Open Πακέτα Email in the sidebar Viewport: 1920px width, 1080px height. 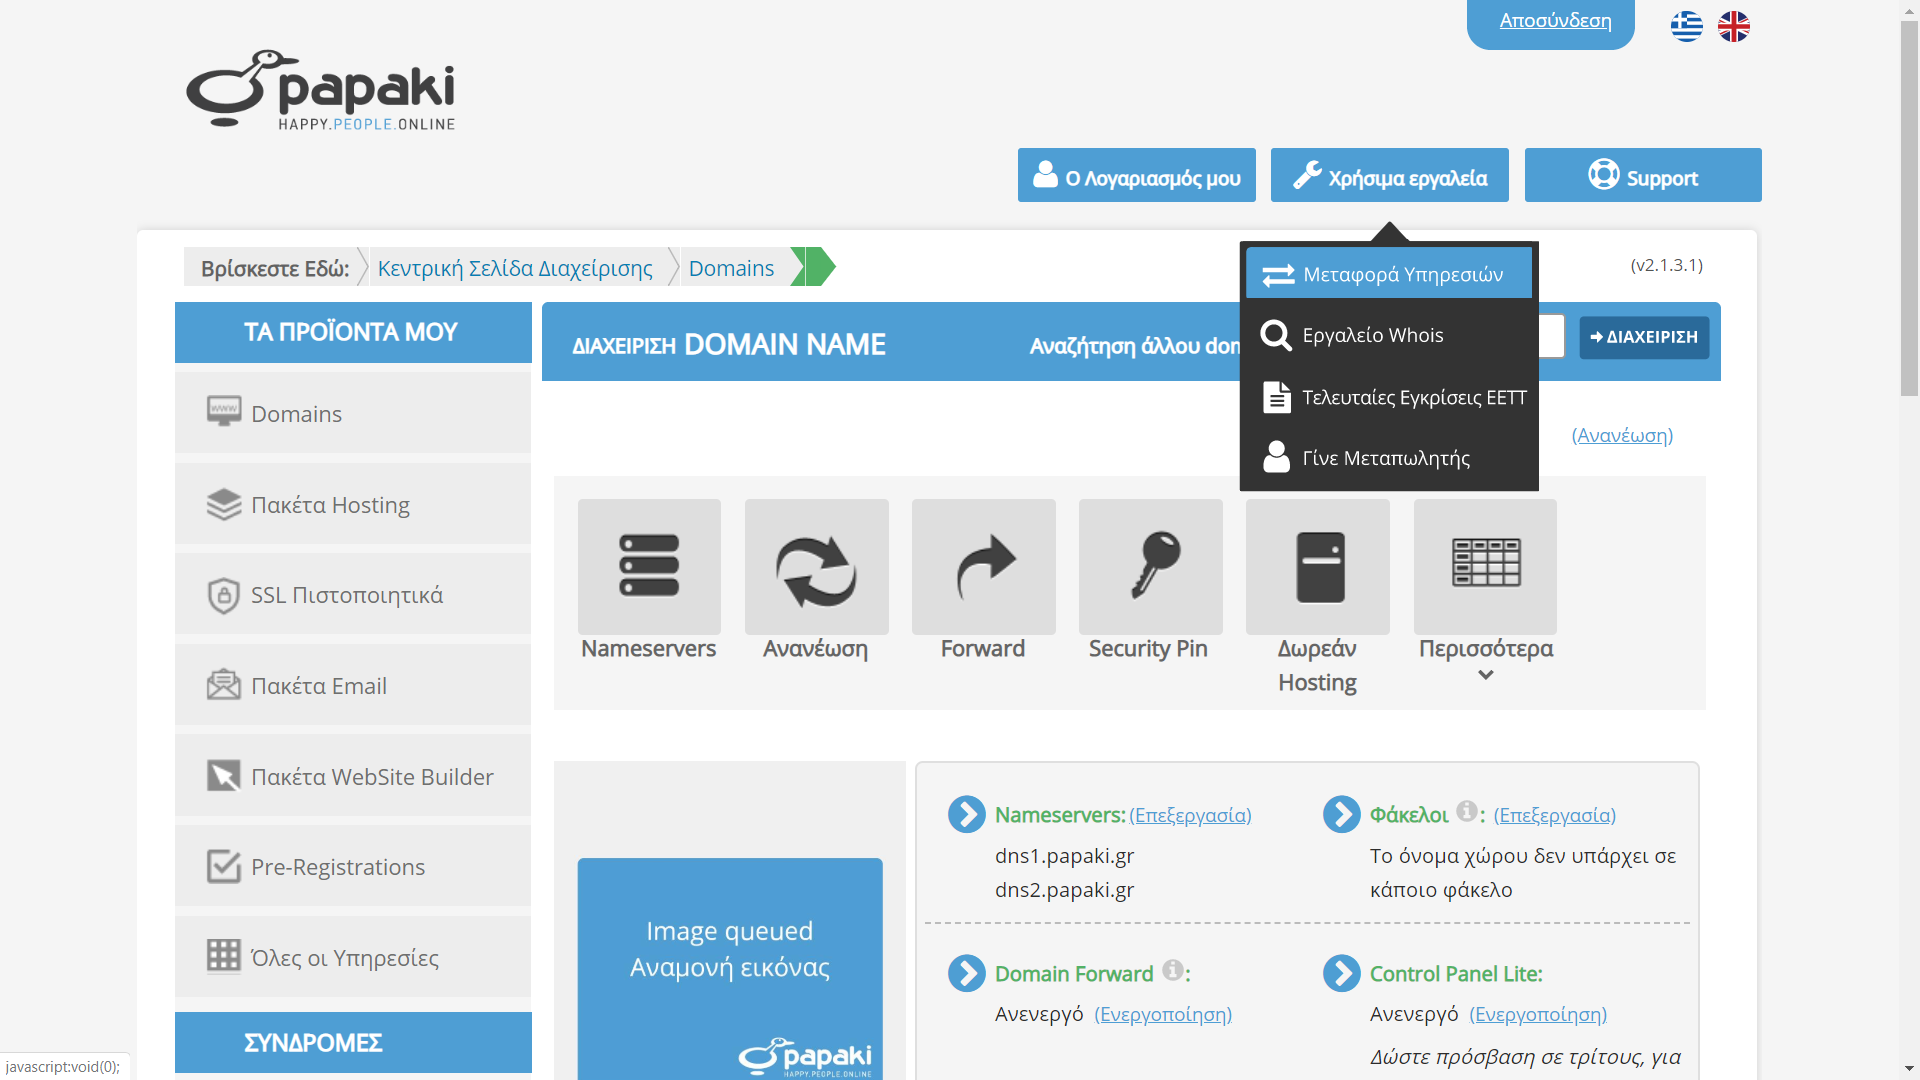(353, 685)
